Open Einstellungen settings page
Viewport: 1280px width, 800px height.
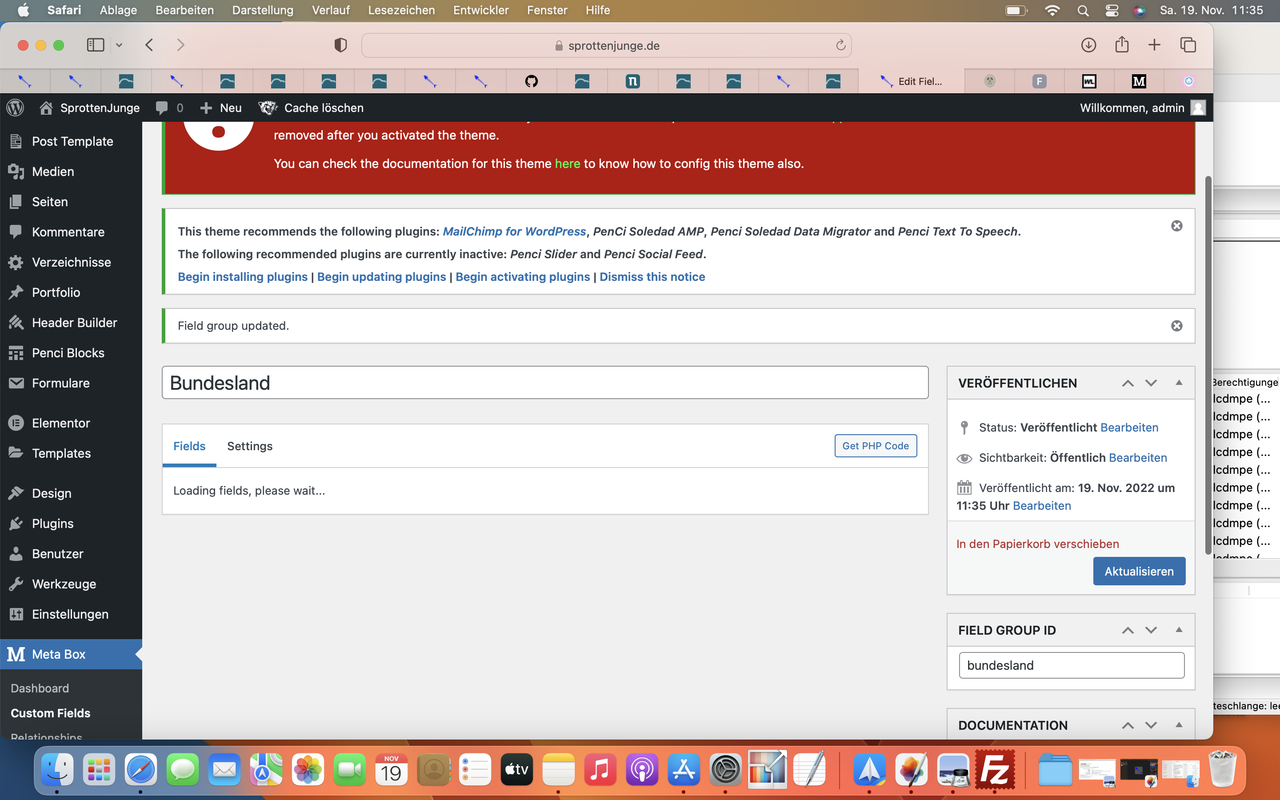[x=70, y=614]
